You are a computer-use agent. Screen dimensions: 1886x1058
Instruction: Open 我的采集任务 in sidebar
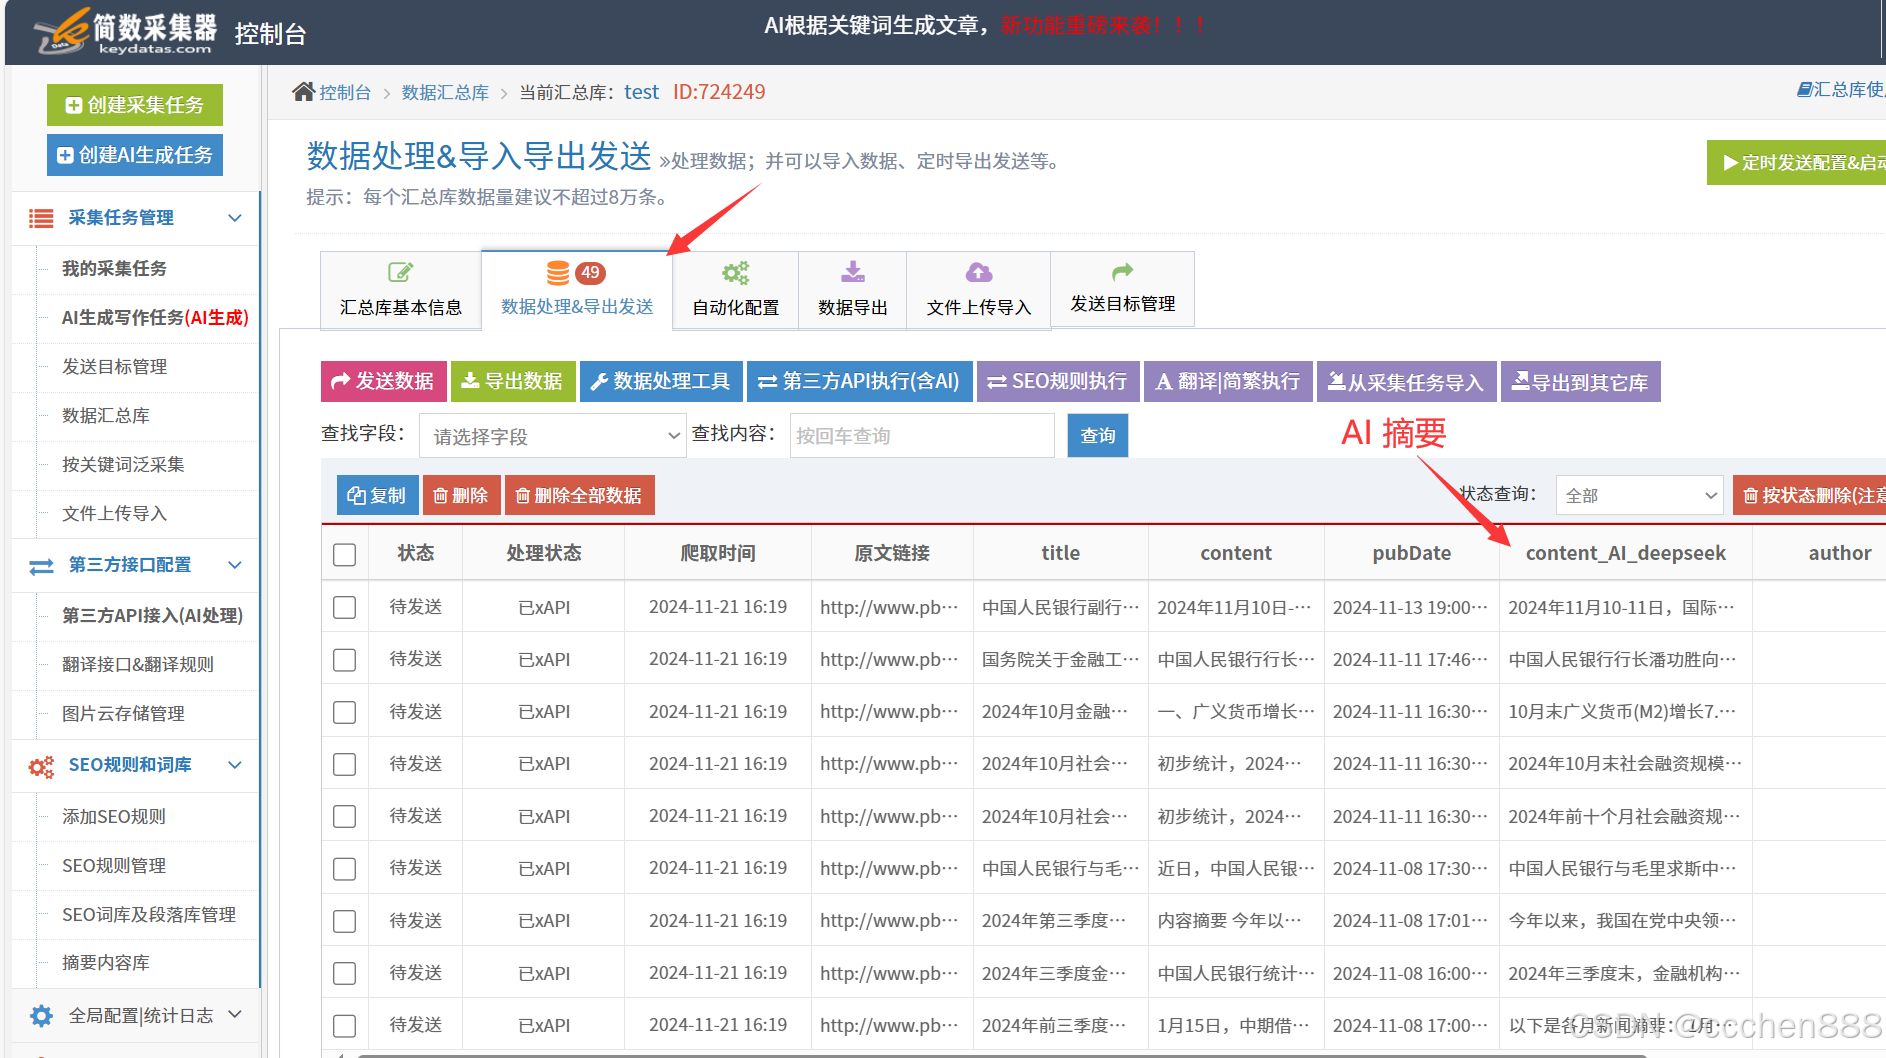pyautogui.click(x=114, y=268)
